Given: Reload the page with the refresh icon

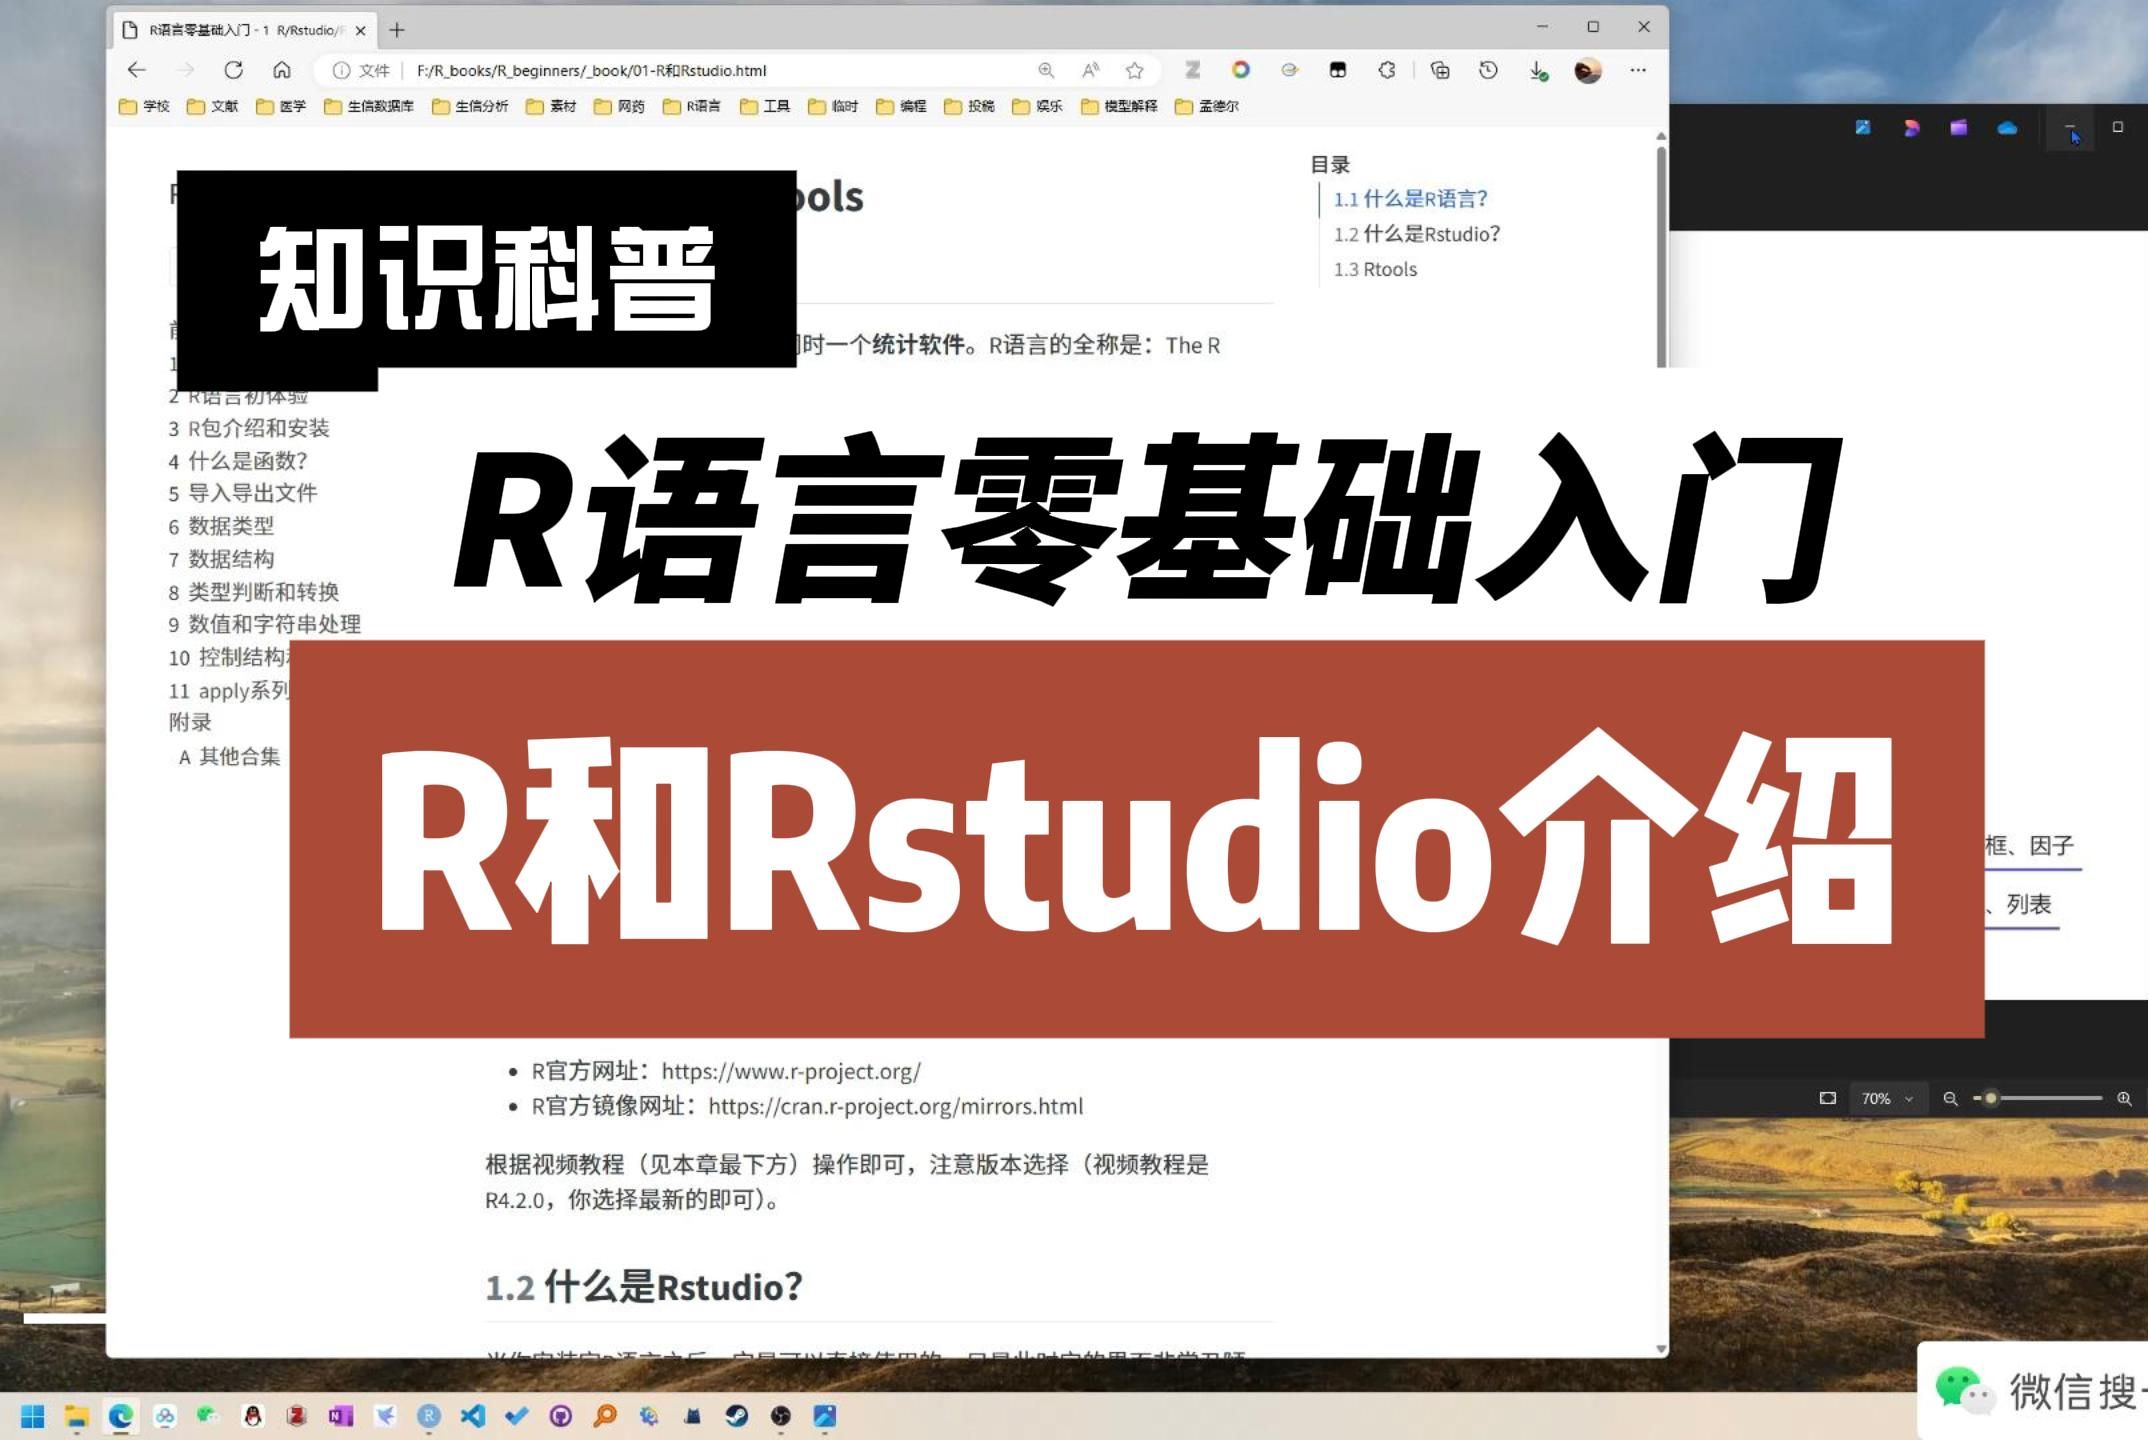Looking at the screenshot, I should [x=233, y=70].
